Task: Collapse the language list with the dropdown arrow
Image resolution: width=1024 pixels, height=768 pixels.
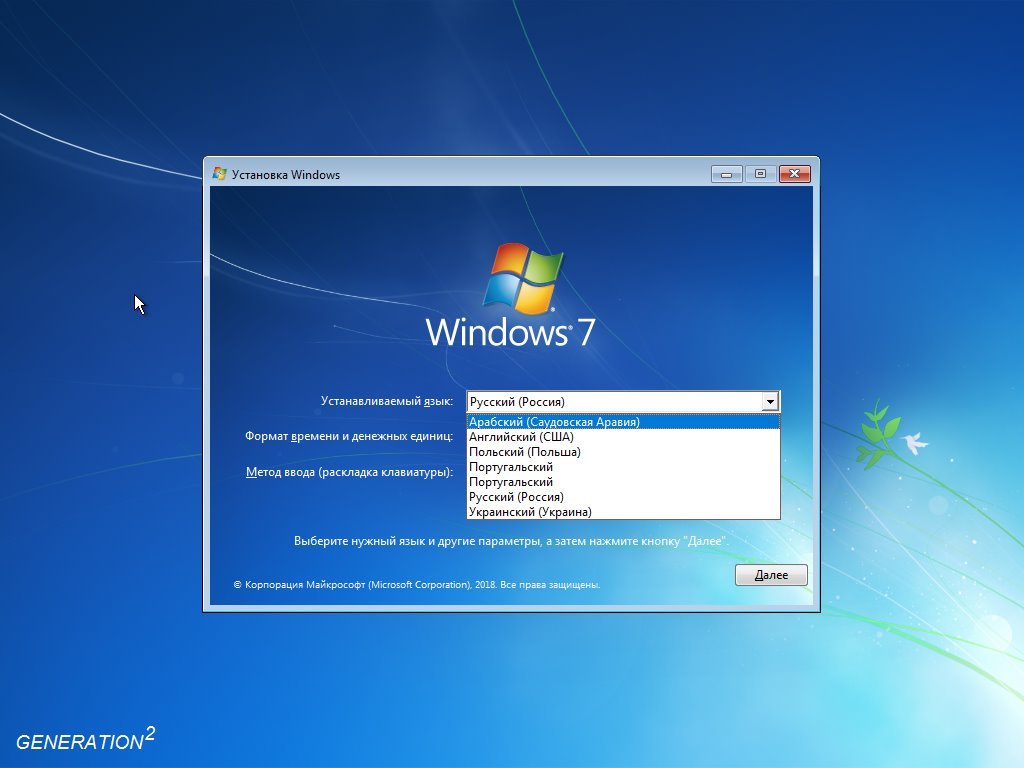Action: coord(770,402)
